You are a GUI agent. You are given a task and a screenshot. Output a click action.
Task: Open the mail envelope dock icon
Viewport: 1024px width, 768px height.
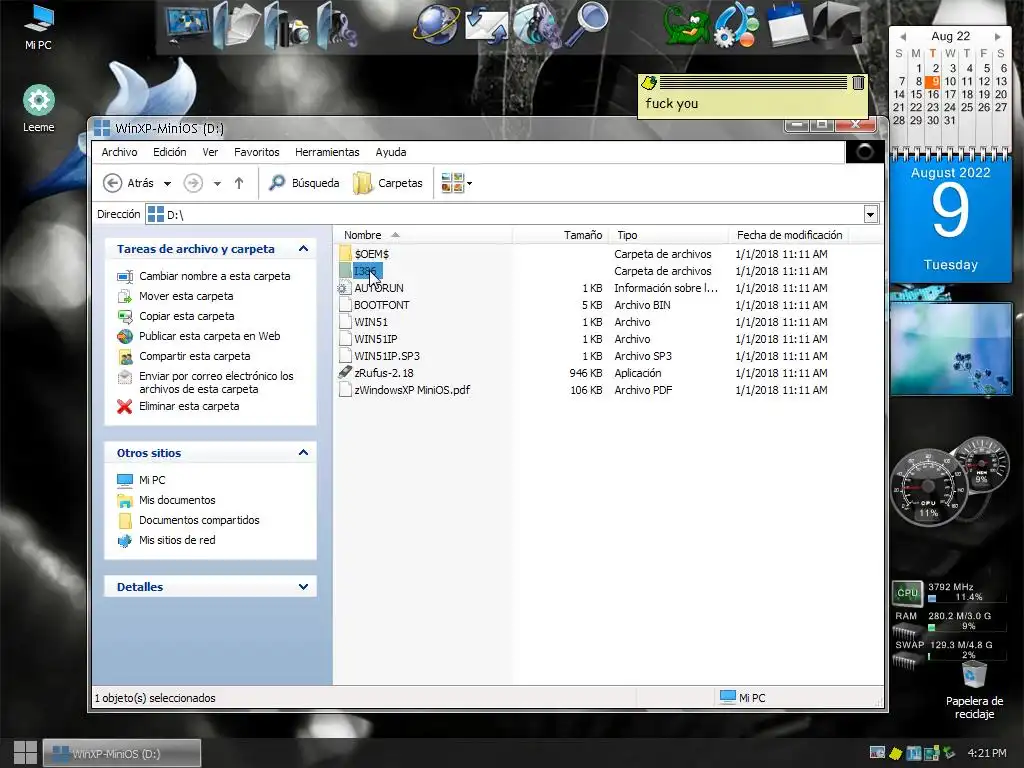(x=487, y=26)
